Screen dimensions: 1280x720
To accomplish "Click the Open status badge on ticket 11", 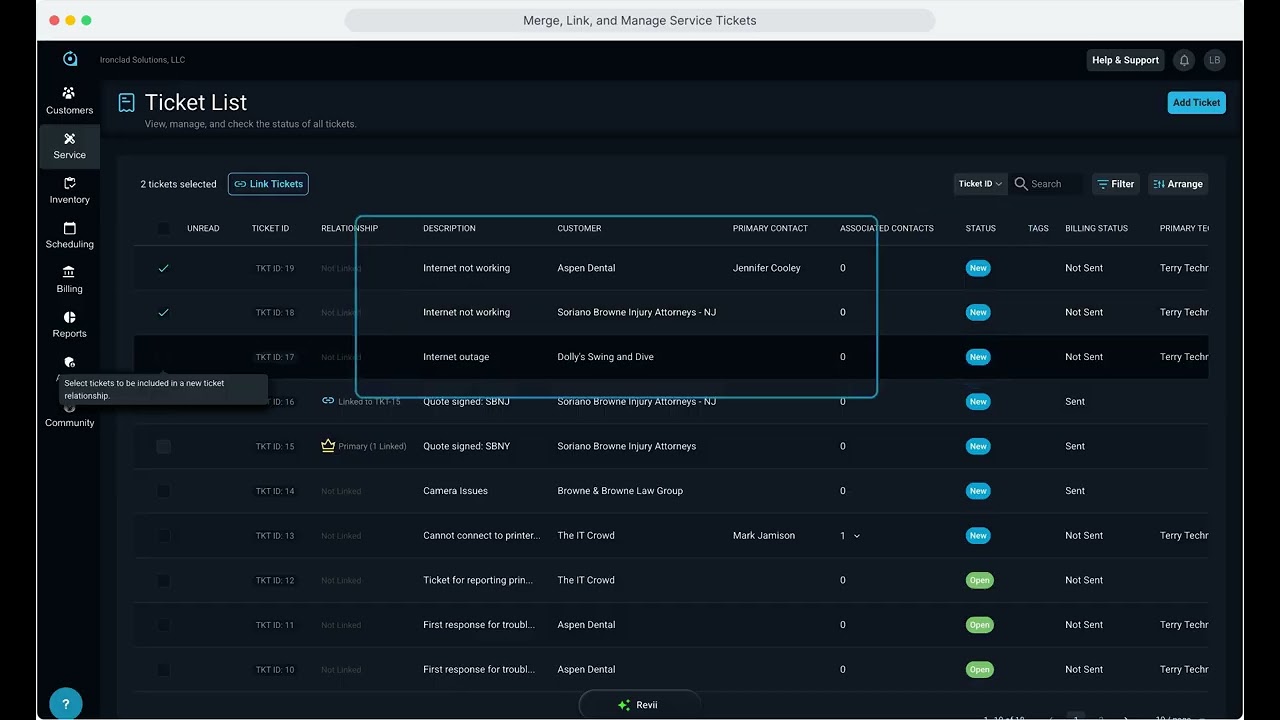I will [x=980, y=625].
